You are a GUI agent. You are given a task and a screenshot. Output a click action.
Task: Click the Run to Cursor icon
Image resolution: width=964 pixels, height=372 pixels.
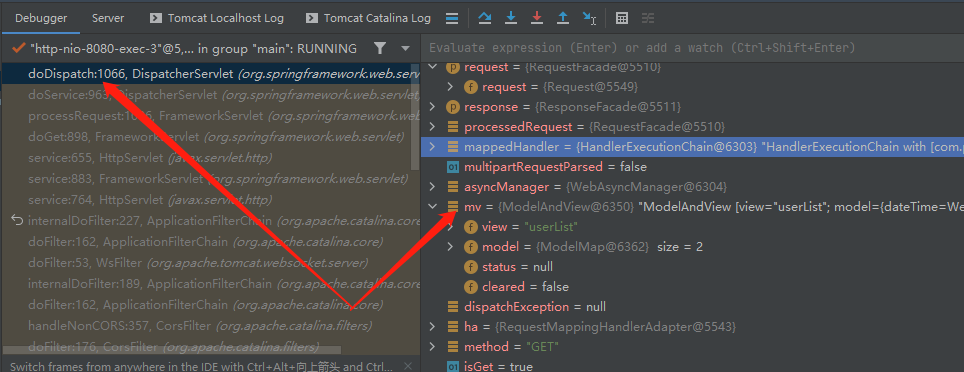(x=589, y=18)
